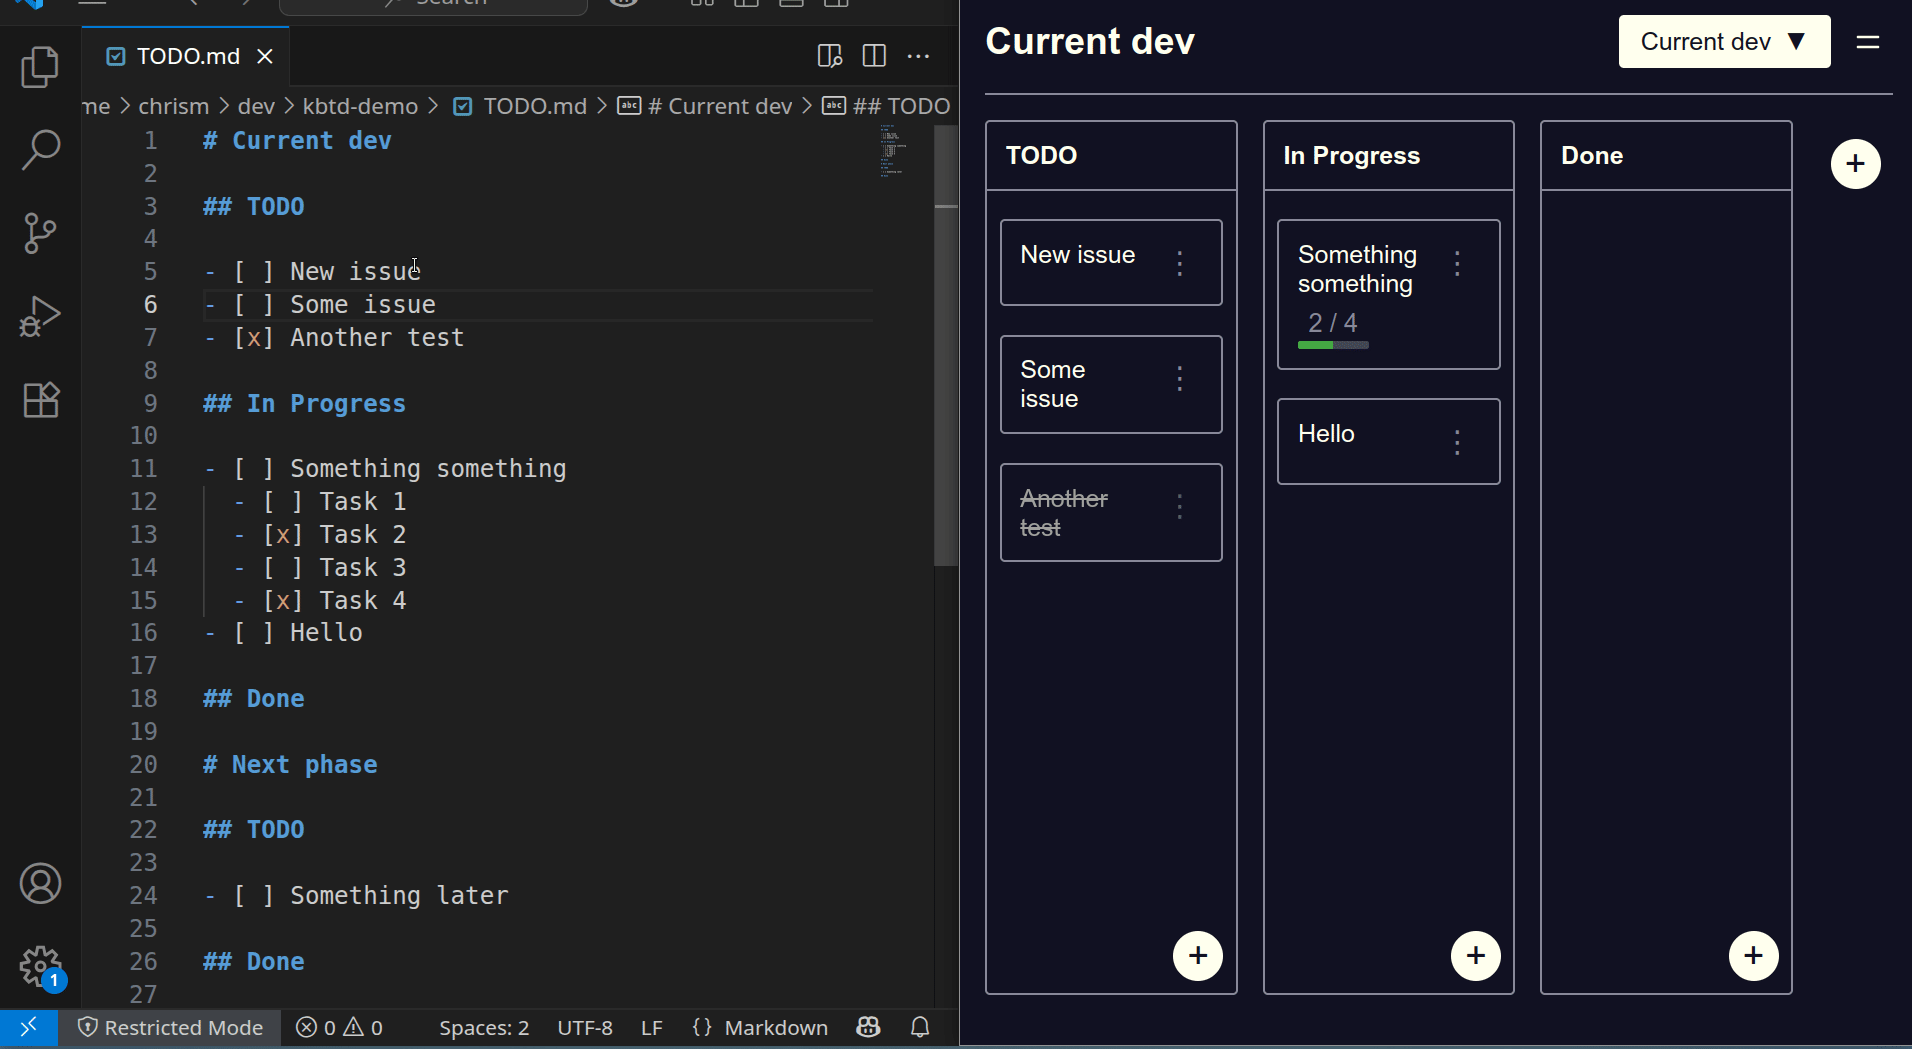Viewport: 1912px width, 1049px height.
Task: Open the Accounts menu icon
Action: click(40, 884)
